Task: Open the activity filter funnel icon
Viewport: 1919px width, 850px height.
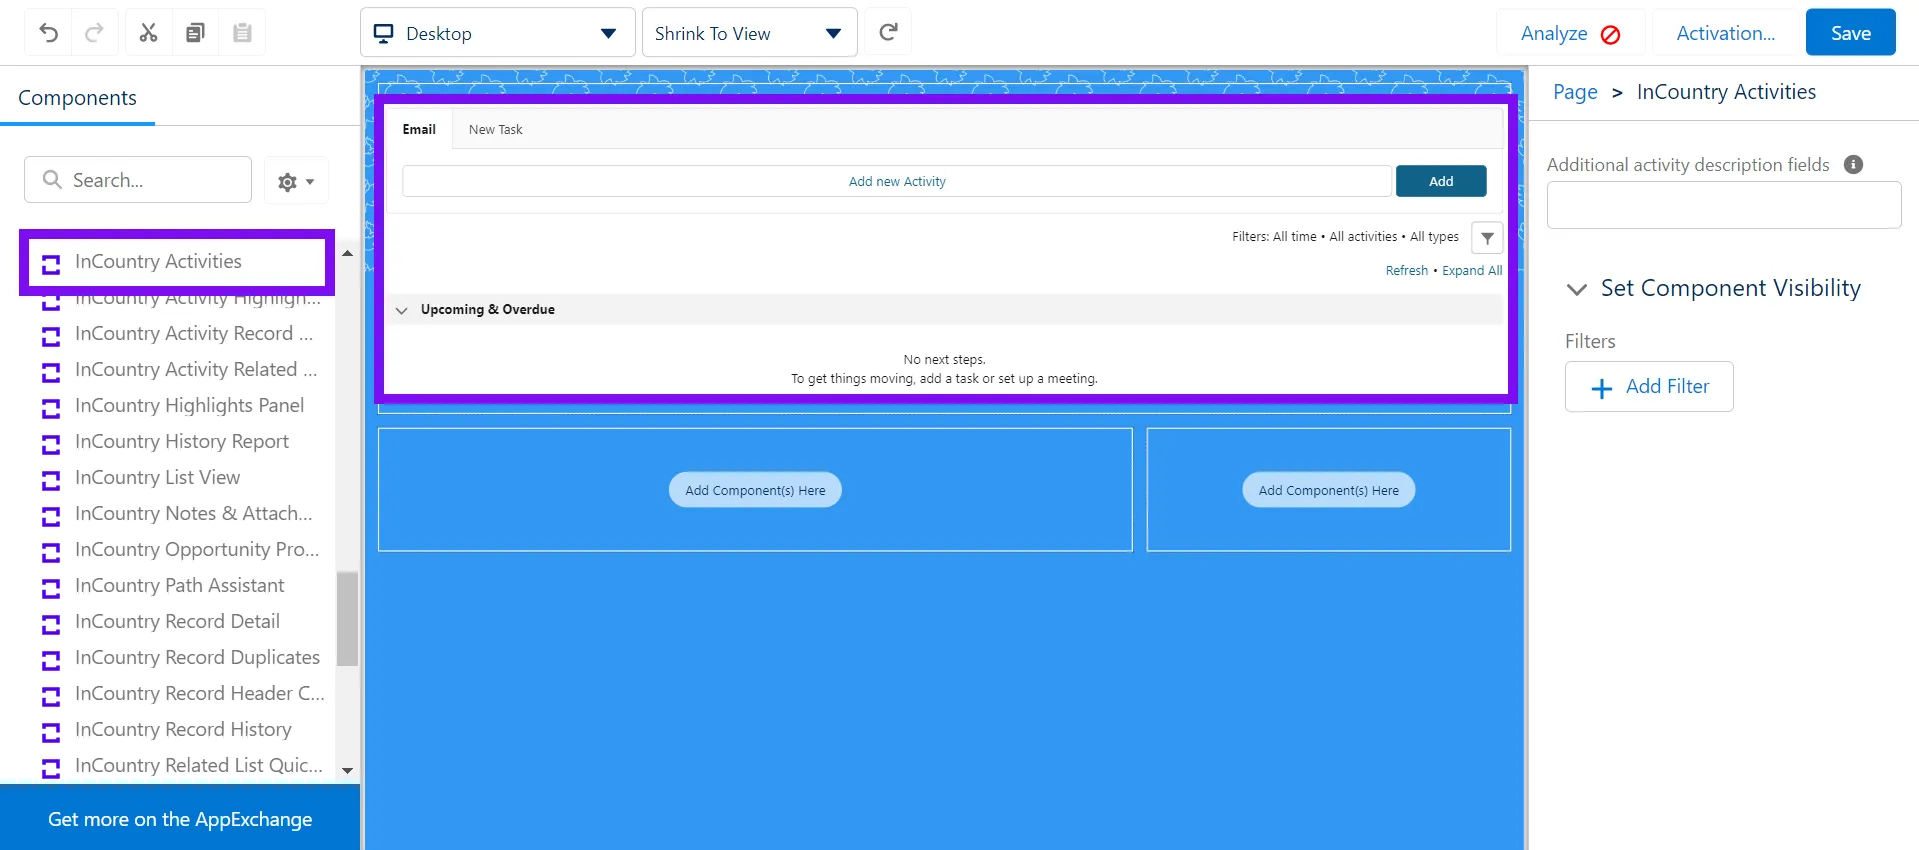Action: [1487, 238]
